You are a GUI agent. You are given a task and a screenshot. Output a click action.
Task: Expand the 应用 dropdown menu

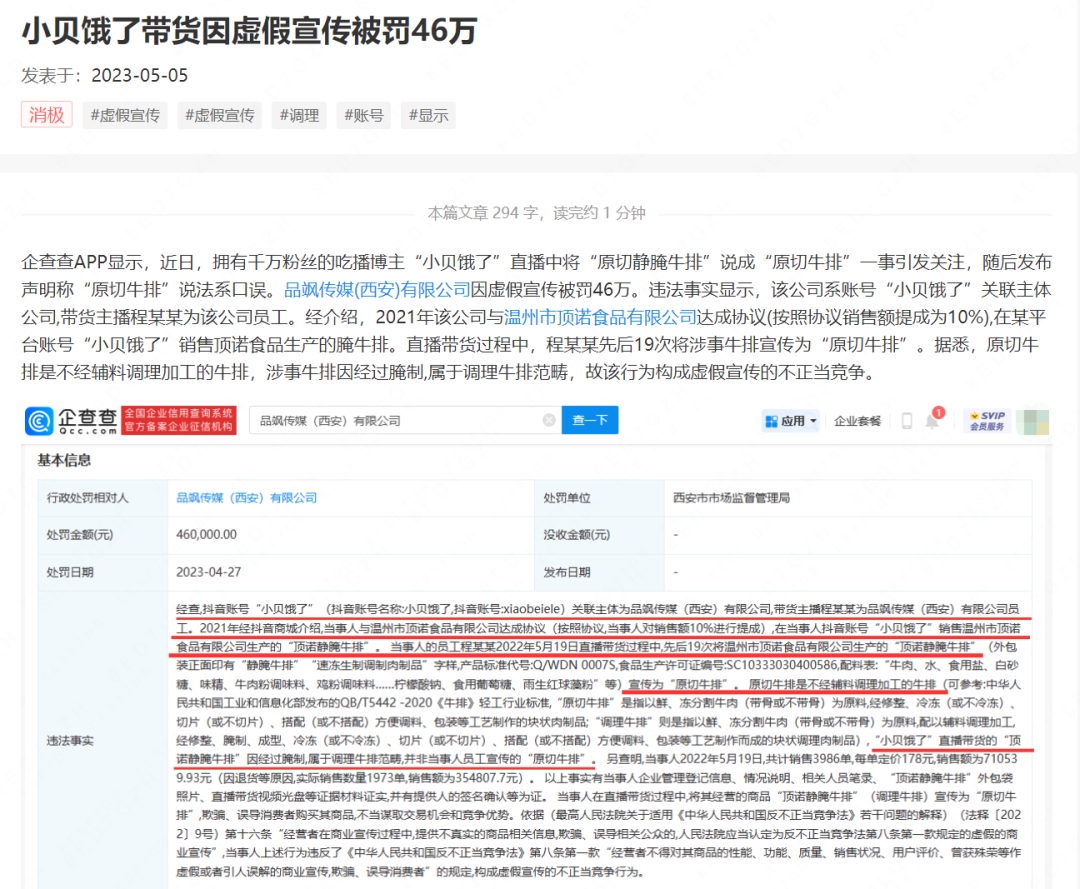click(791, 421)
